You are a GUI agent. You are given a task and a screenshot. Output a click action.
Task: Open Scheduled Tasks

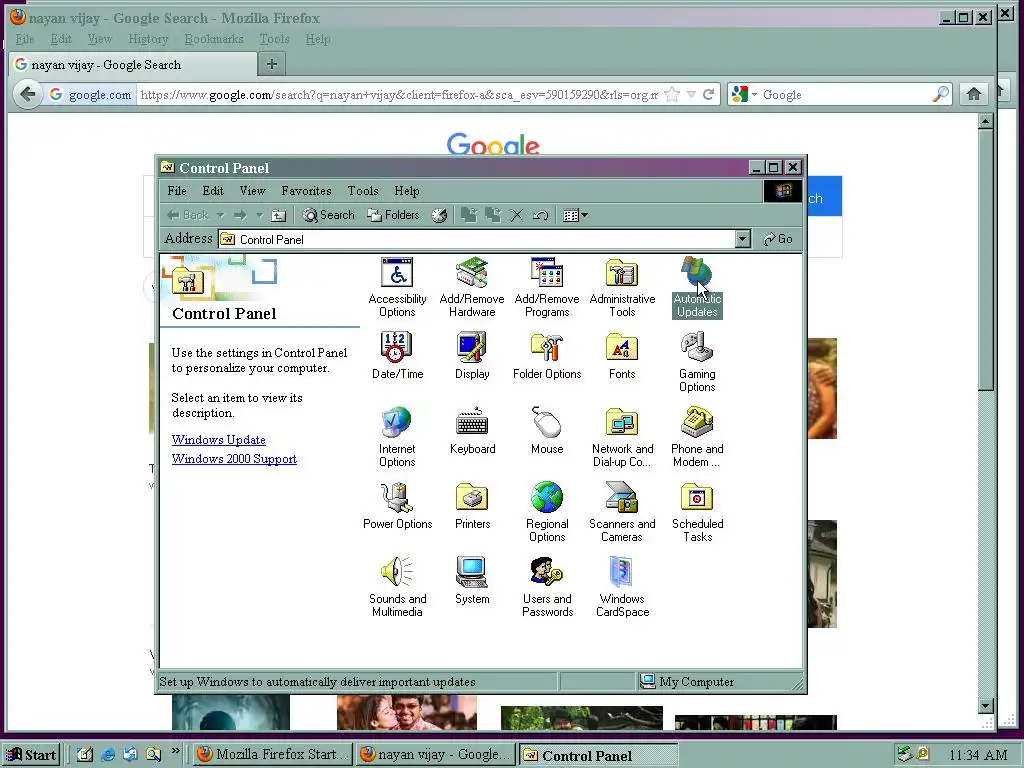[697, 513]
